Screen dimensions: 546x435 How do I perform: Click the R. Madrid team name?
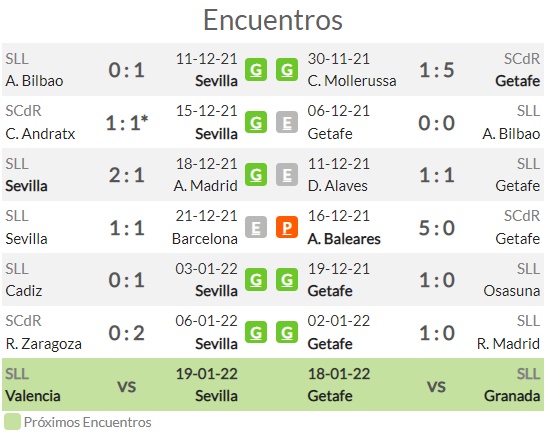pos(508,344)
